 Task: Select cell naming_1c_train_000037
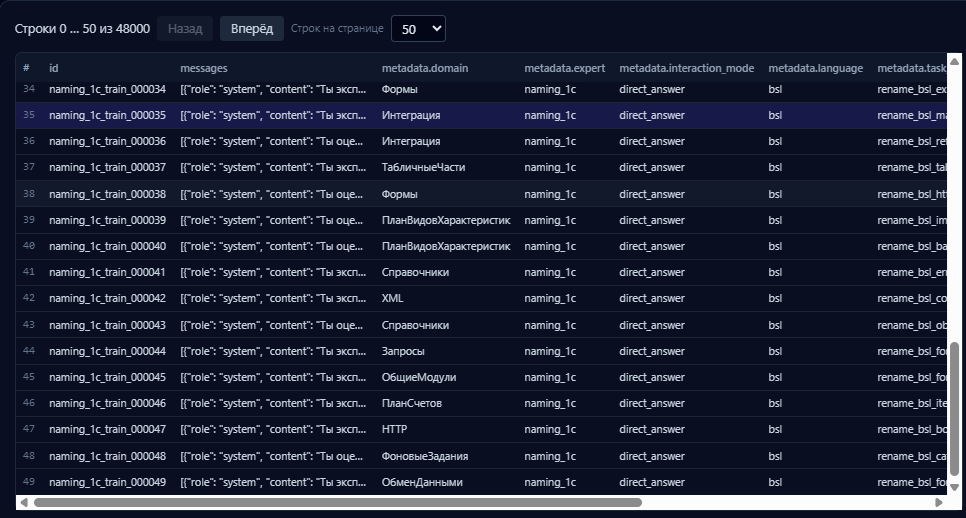point(107,168)
